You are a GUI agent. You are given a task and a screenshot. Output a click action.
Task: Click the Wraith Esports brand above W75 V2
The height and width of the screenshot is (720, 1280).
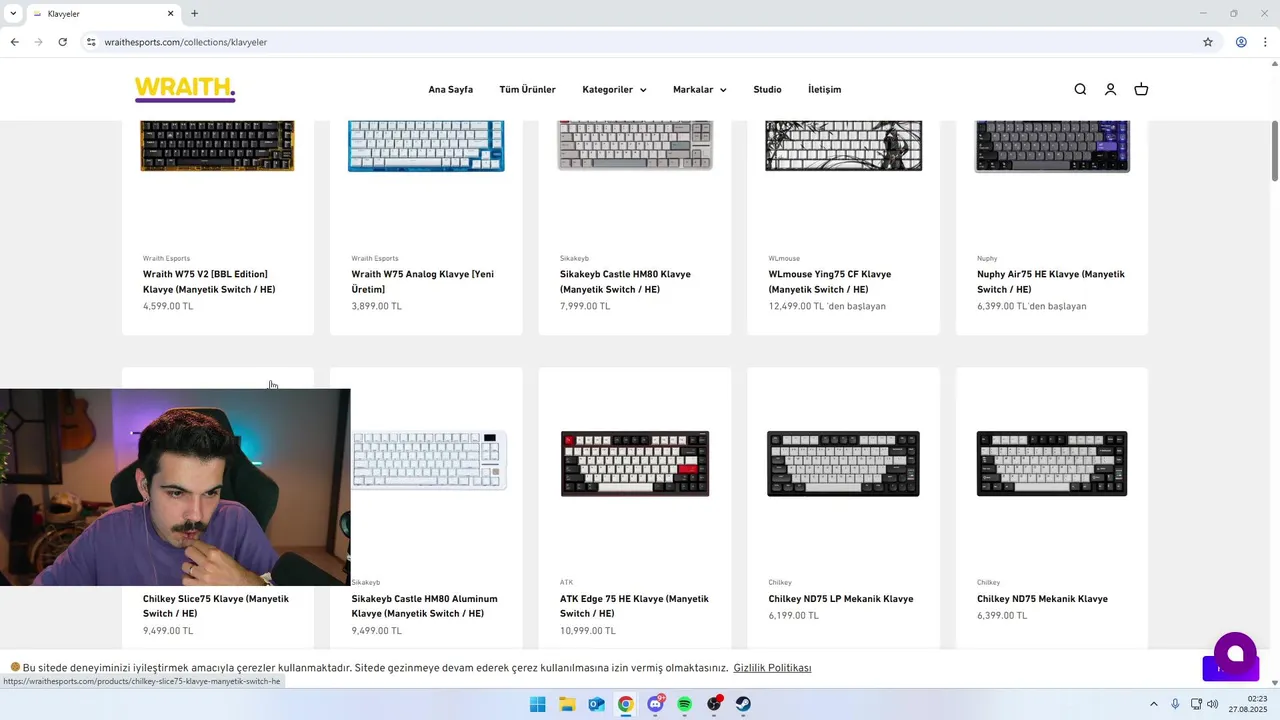tap(166, 258)
